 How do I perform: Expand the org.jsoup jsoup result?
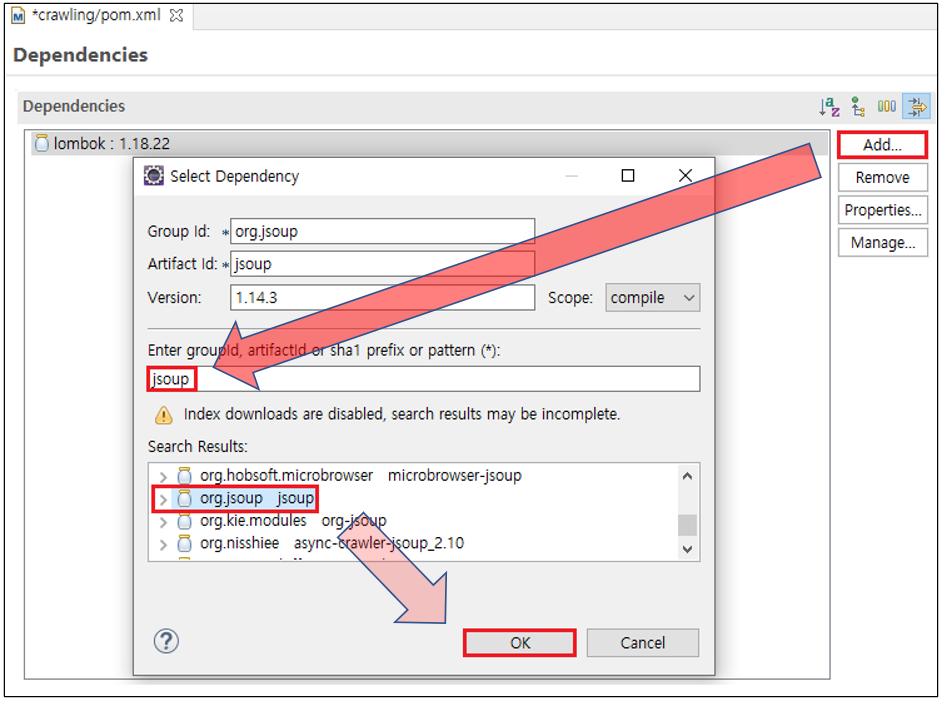click(163, 499)
